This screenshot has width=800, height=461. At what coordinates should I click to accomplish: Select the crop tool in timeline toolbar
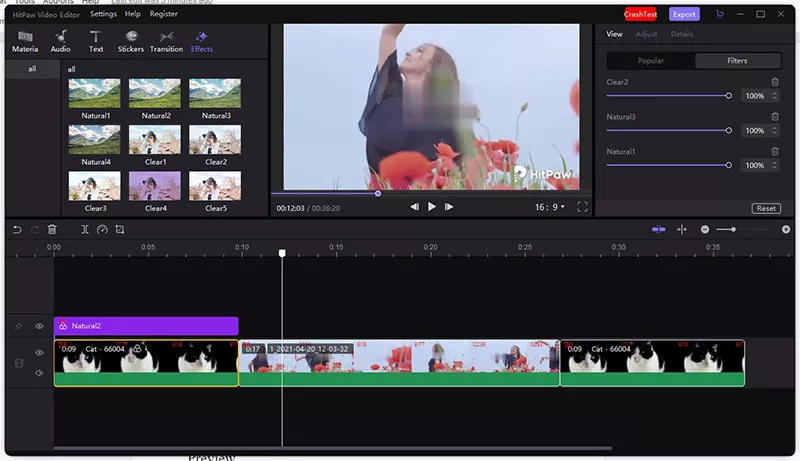click(119, 229)
